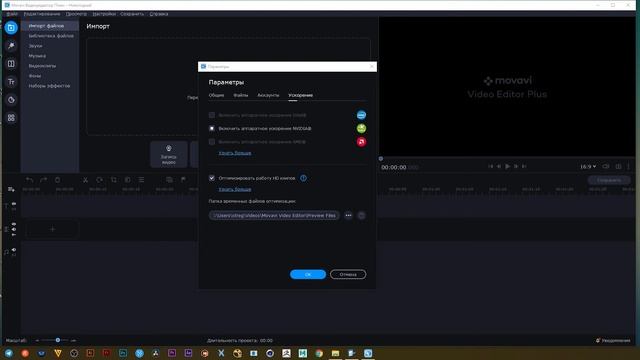Step to the previous frame

[x=499, y=166]
